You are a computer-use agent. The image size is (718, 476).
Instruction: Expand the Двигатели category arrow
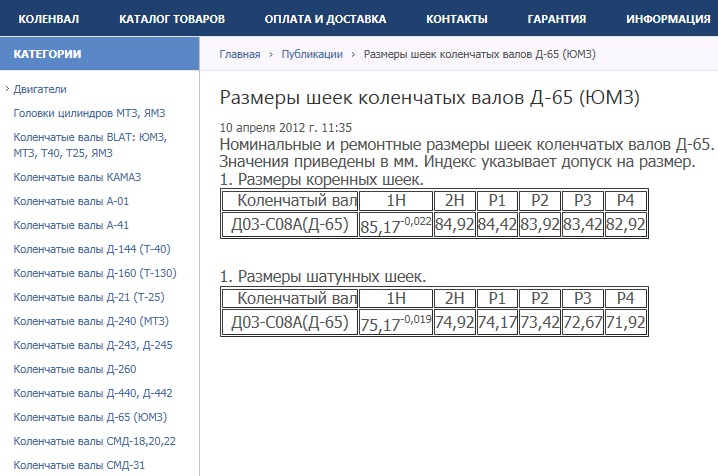7,89
